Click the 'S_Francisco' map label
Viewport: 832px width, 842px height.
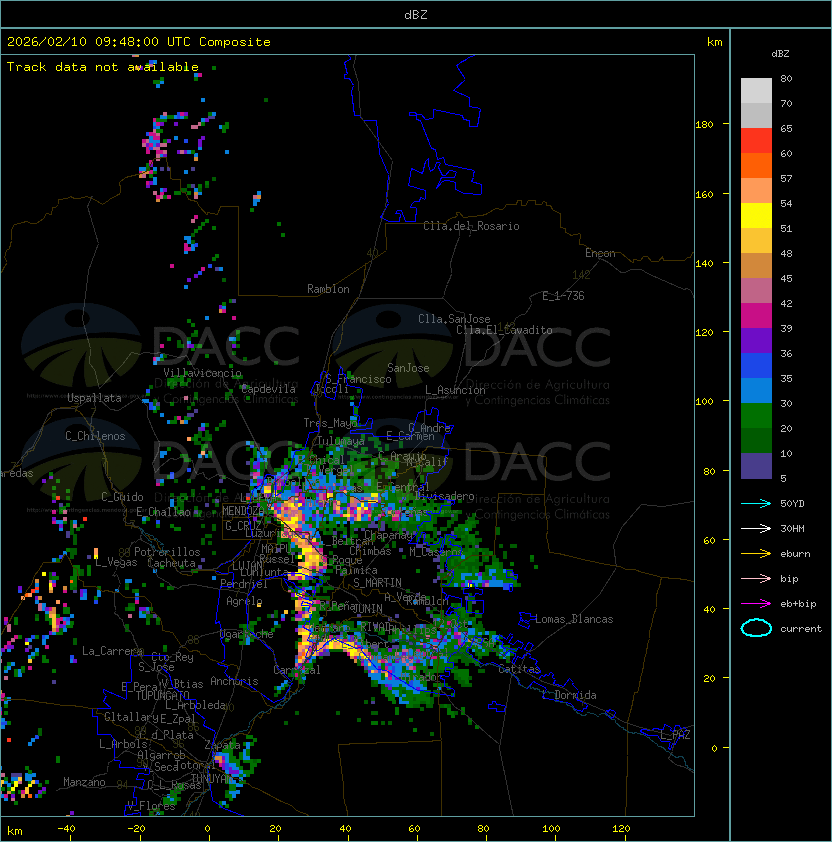pos(358,379)
